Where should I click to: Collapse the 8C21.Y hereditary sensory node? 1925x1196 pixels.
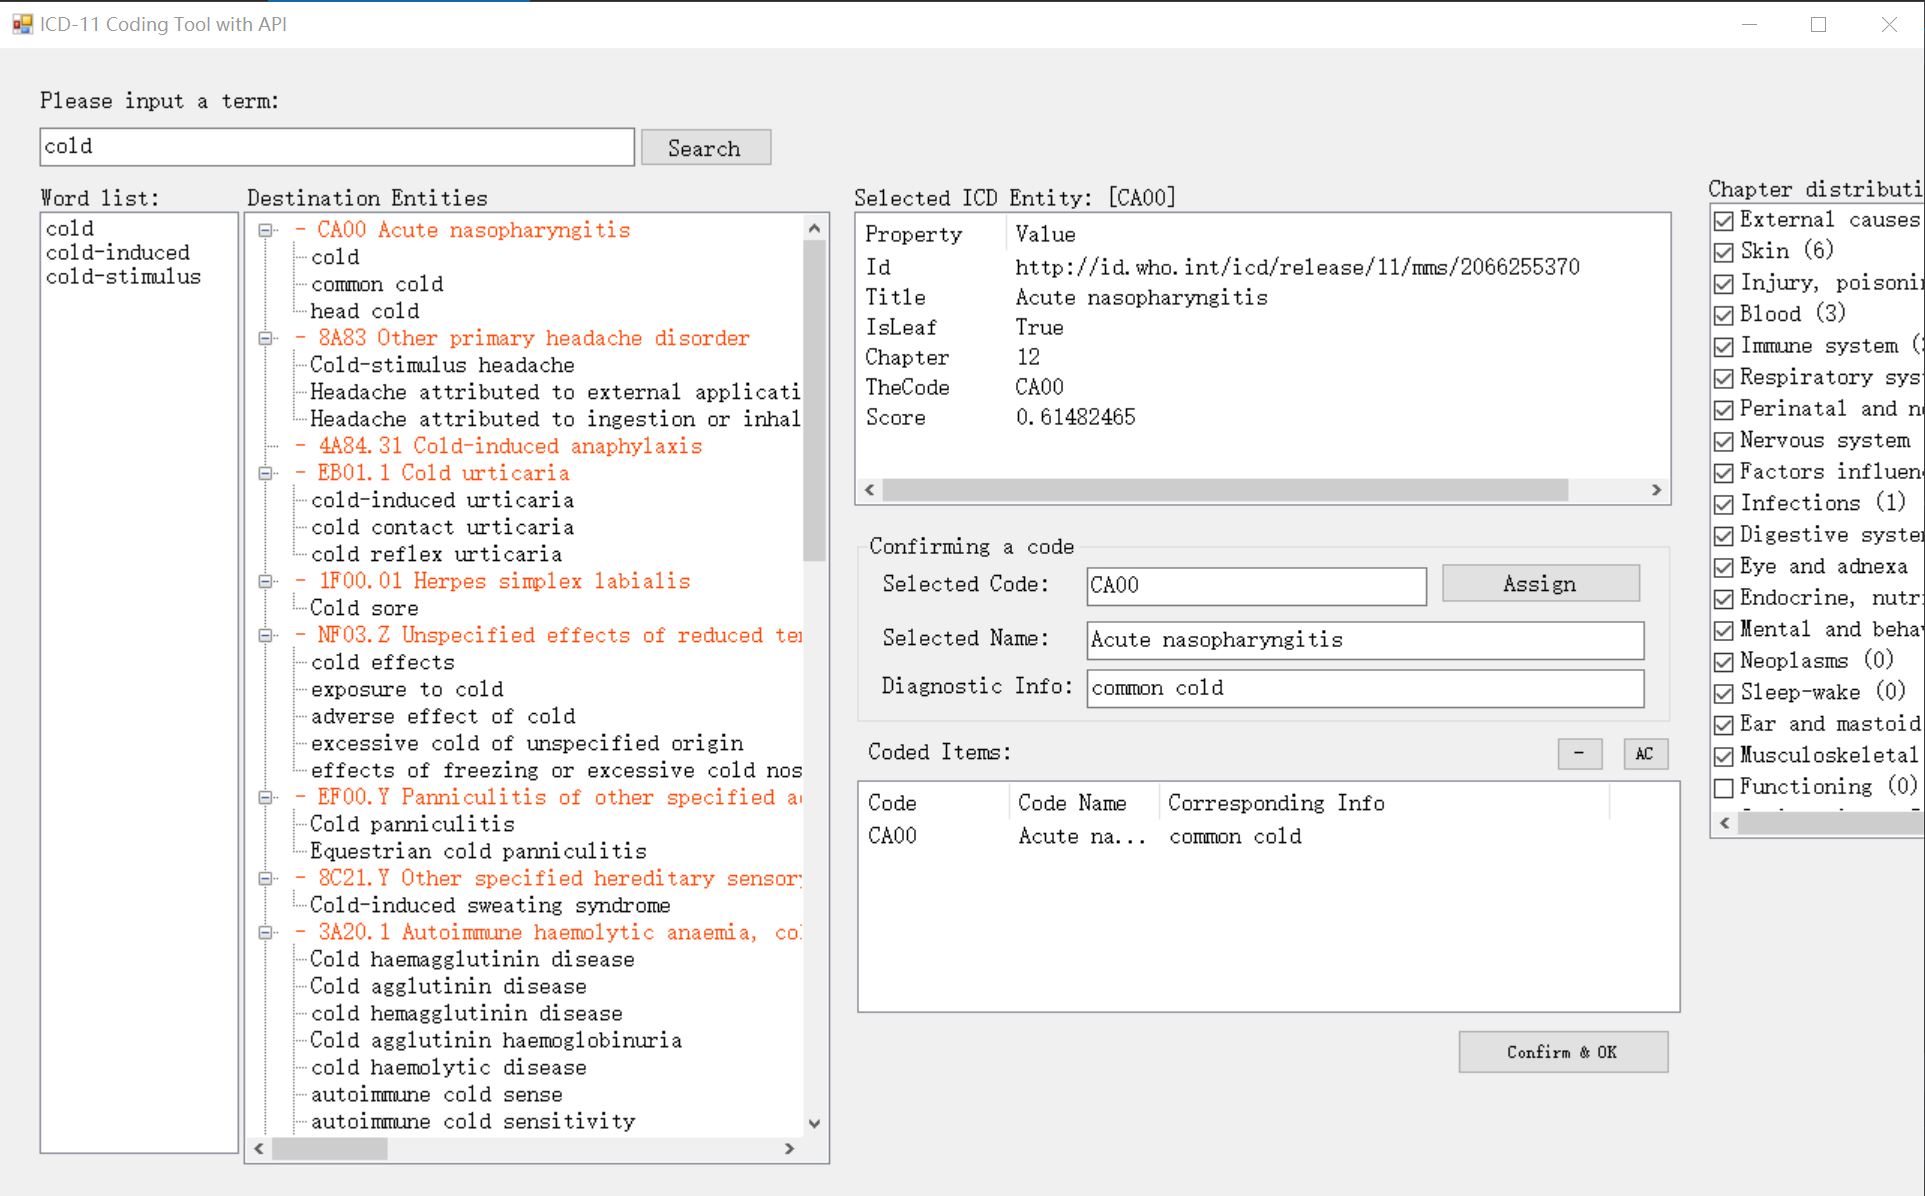coord(266,878)
